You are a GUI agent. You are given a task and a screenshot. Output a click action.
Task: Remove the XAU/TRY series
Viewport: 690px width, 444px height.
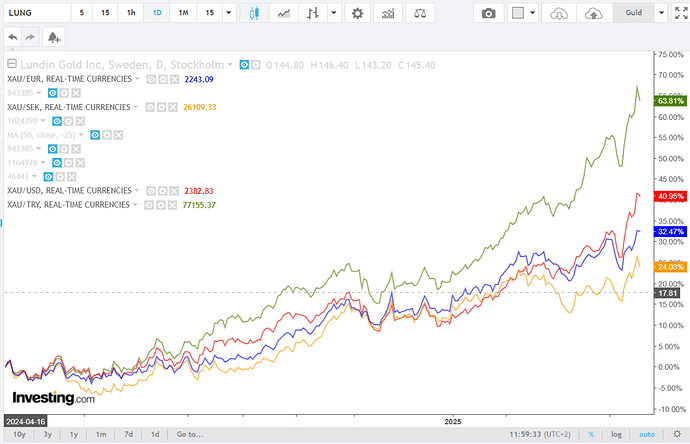click(x=172, y=205)
